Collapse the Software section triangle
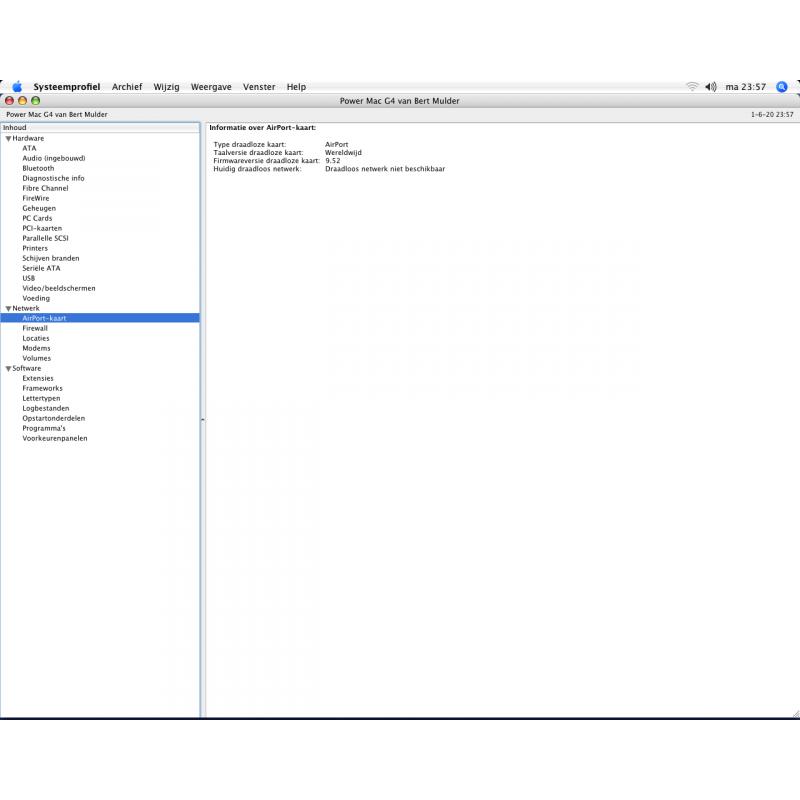This screenshot has height=800, width=800. [8, 369]
